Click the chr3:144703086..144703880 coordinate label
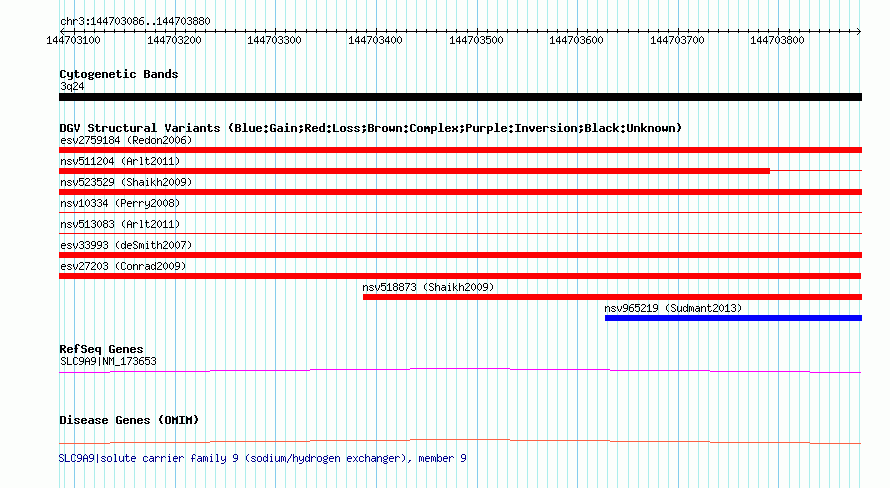 [x=135, y=21]
